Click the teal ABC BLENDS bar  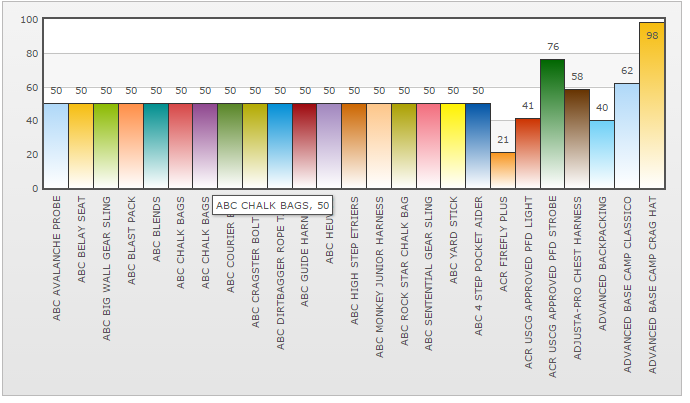[x=156, y=146]
